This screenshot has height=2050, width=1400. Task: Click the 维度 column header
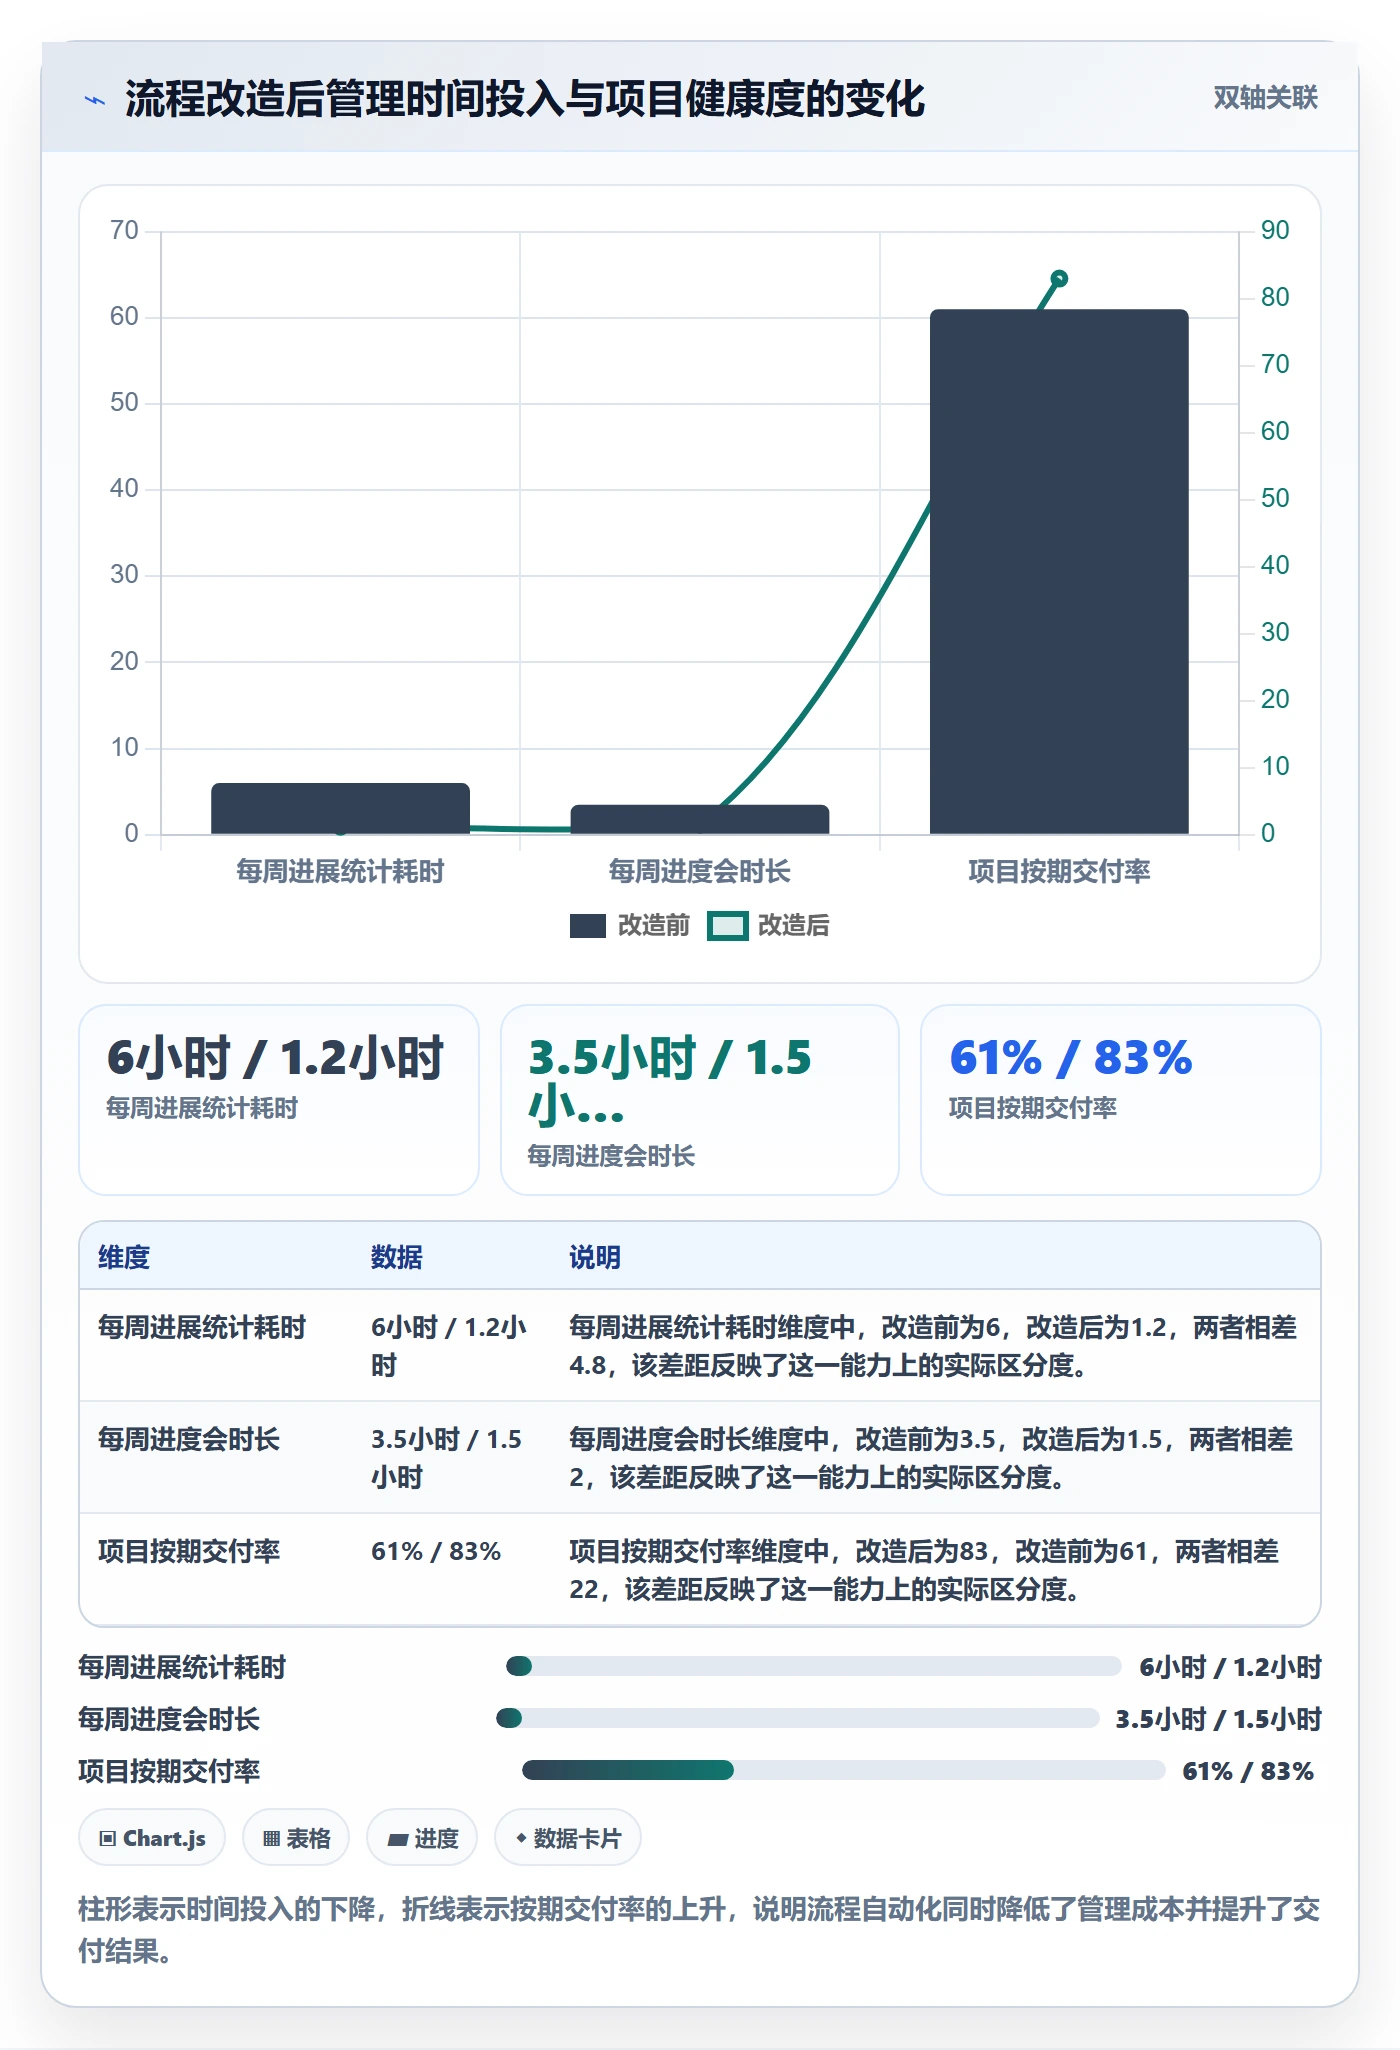click(x=124, y=1257)
